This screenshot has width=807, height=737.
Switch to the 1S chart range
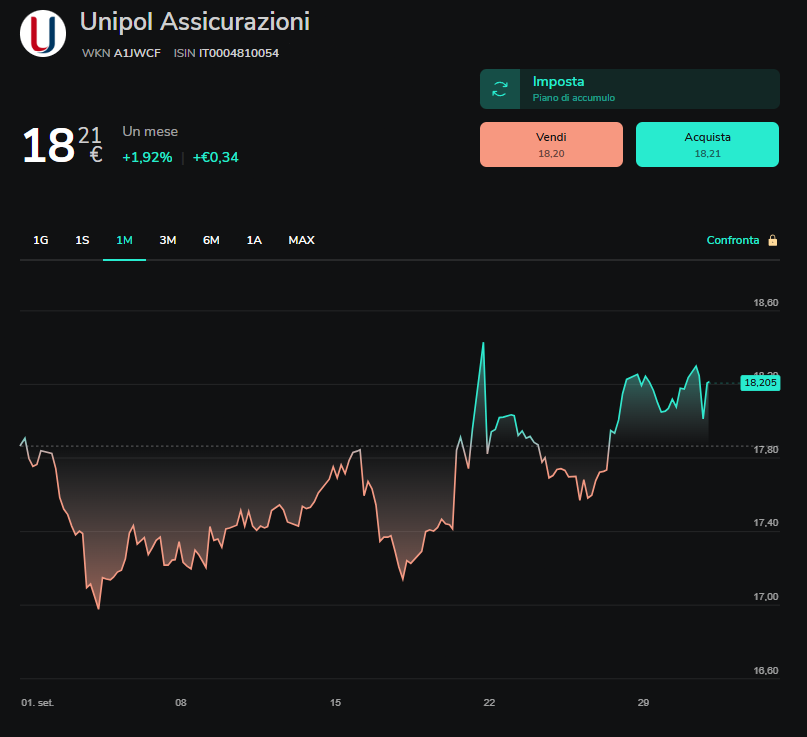click(x=82, y=240)
